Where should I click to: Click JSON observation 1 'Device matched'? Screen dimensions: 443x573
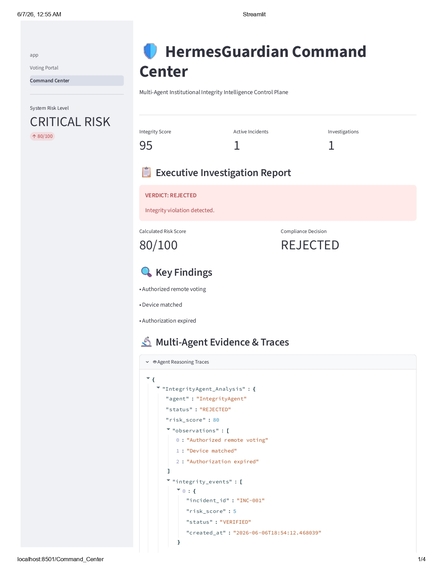coord(207,451)
